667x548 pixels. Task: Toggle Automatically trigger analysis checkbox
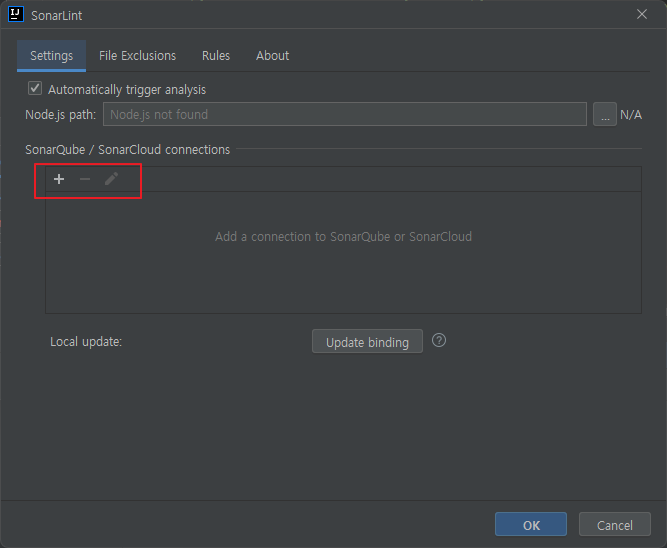[35, 88]
